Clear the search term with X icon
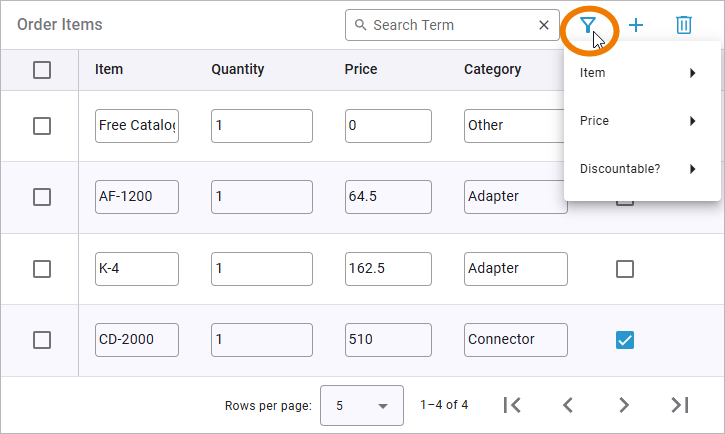 click(x=544, y=26)
